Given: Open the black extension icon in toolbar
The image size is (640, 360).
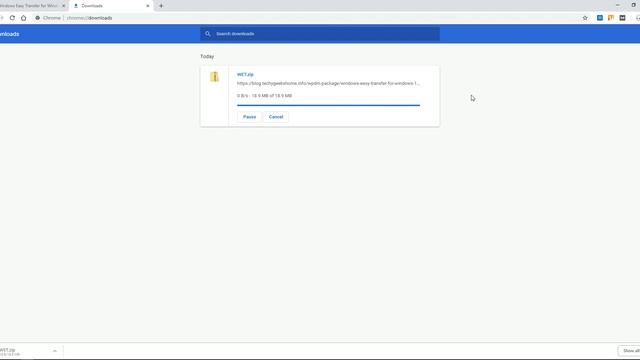Looking at the screenshot, I should [622, 18].
